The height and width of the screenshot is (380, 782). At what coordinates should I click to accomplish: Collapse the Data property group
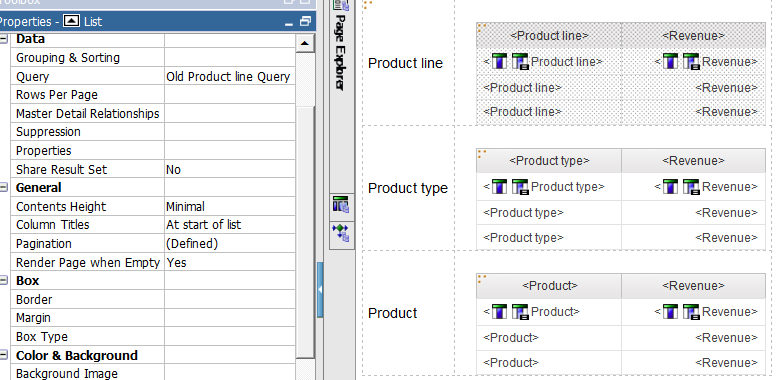coord(4,39)
